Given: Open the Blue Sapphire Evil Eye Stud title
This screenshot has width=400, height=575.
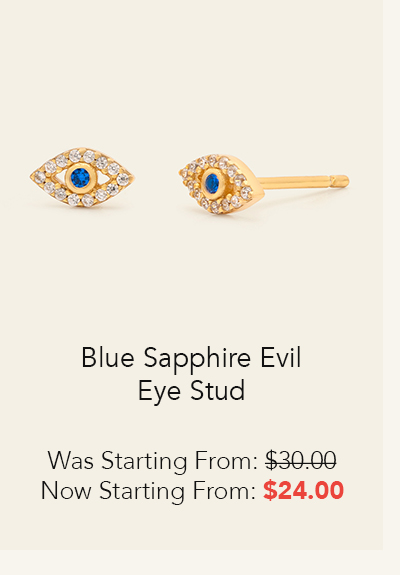Looking at the screenshot, I should point(191,374).
